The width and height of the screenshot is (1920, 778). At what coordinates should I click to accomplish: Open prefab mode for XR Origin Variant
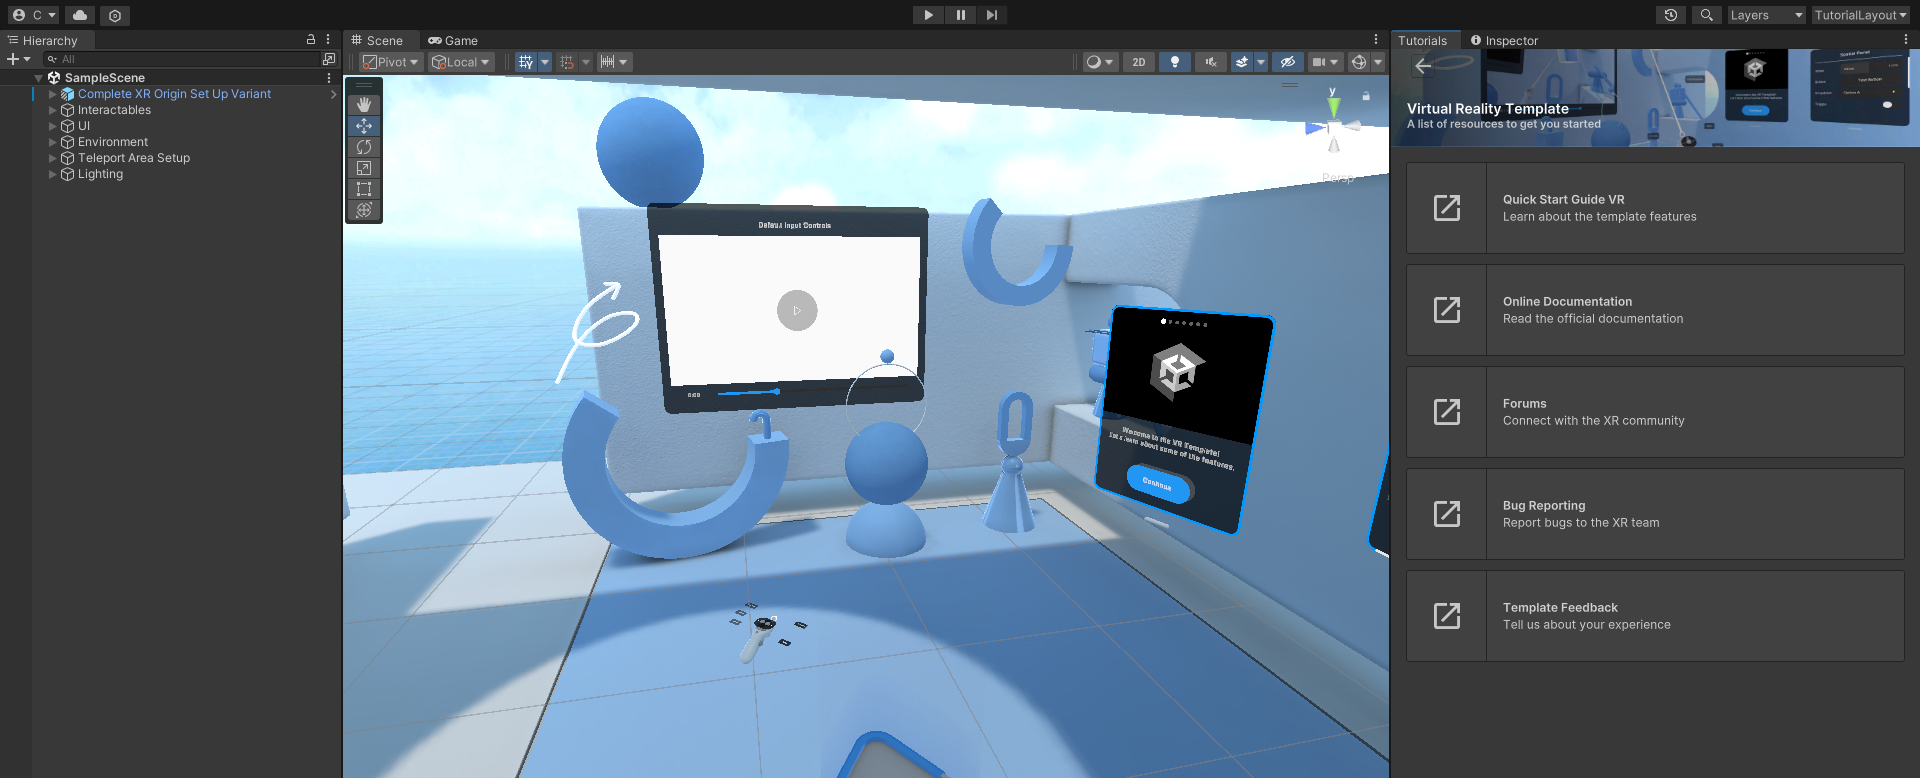pyautogui.click(x=333, y=94)
